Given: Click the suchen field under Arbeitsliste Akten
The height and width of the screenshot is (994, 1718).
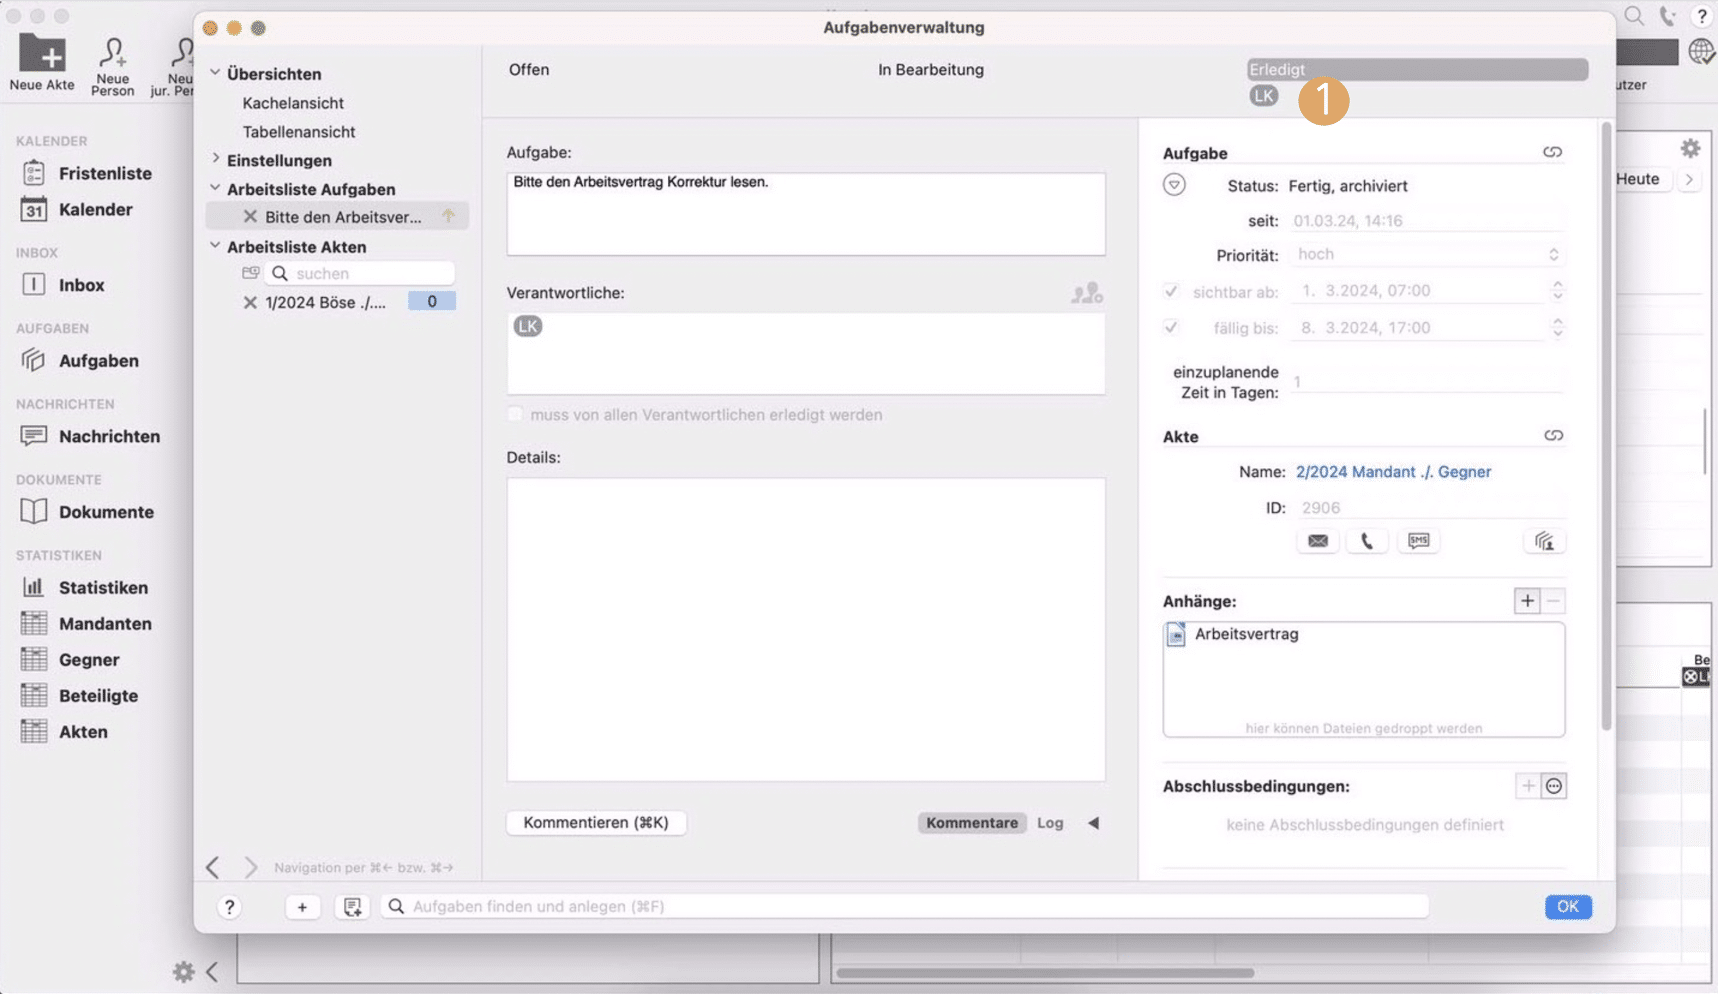Looking at the screenshot, I should tap(360, 273).
